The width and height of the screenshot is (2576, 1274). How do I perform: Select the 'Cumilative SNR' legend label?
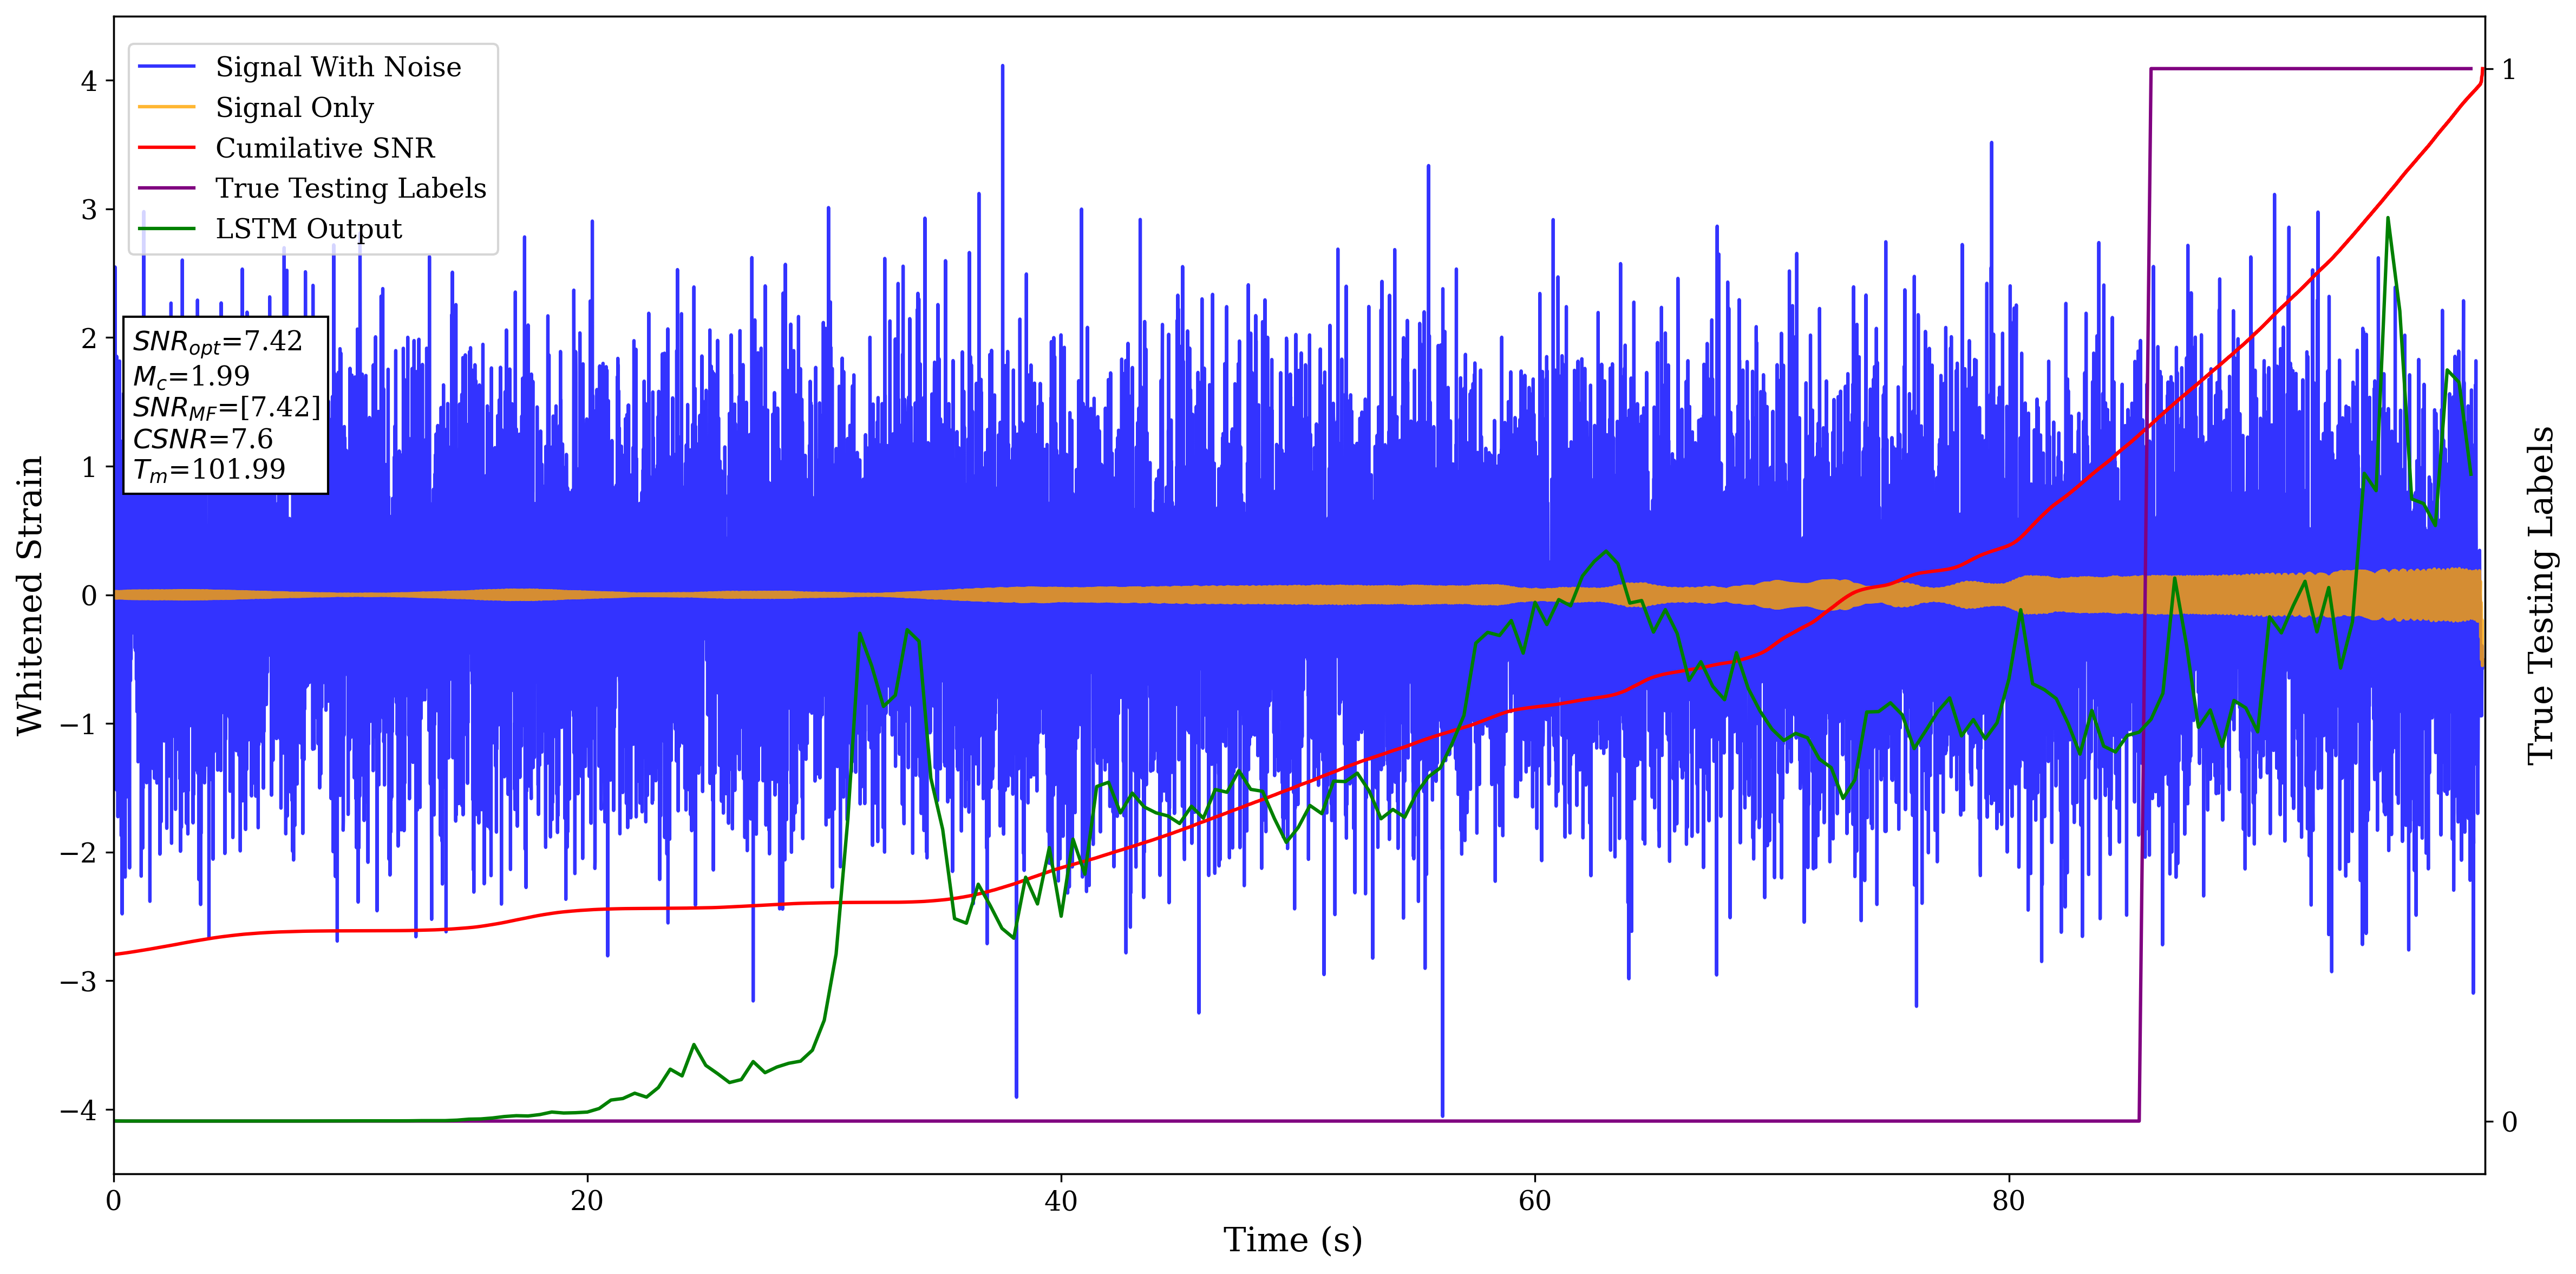[x=325, y=148]
